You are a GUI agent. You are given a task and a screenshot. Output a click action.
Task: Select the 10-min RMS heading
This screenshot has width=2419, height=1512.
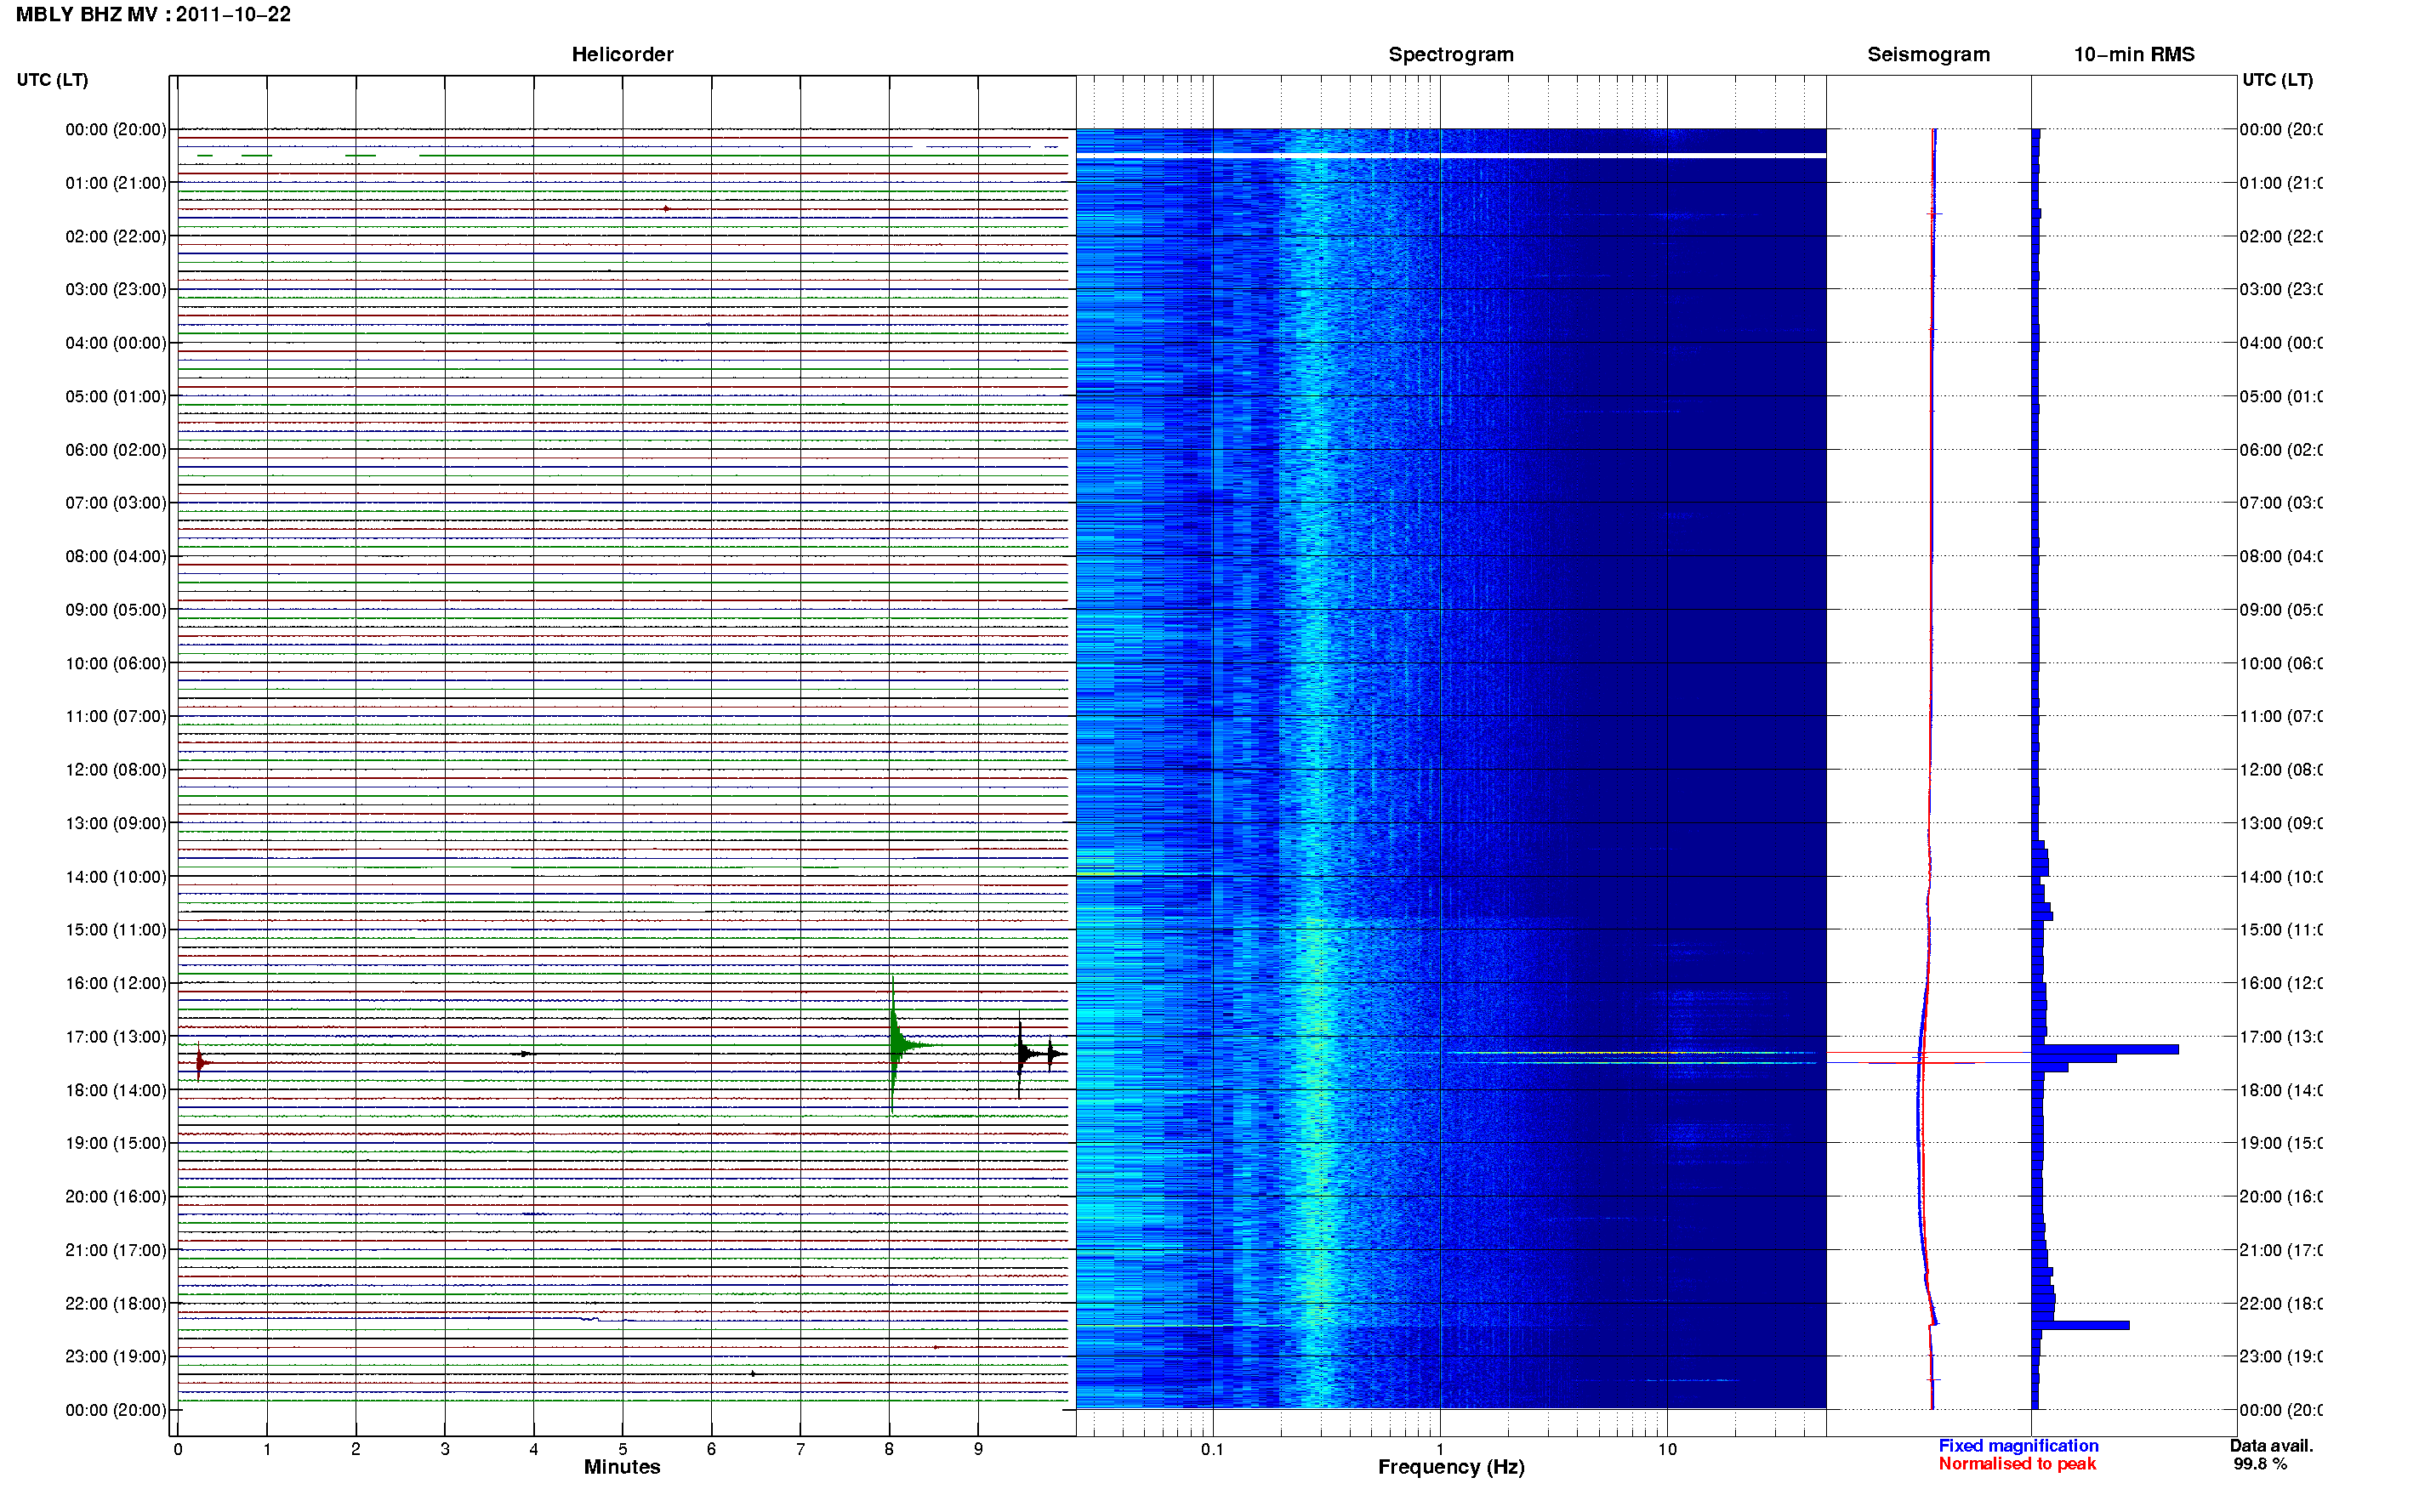pos(2133,54)
